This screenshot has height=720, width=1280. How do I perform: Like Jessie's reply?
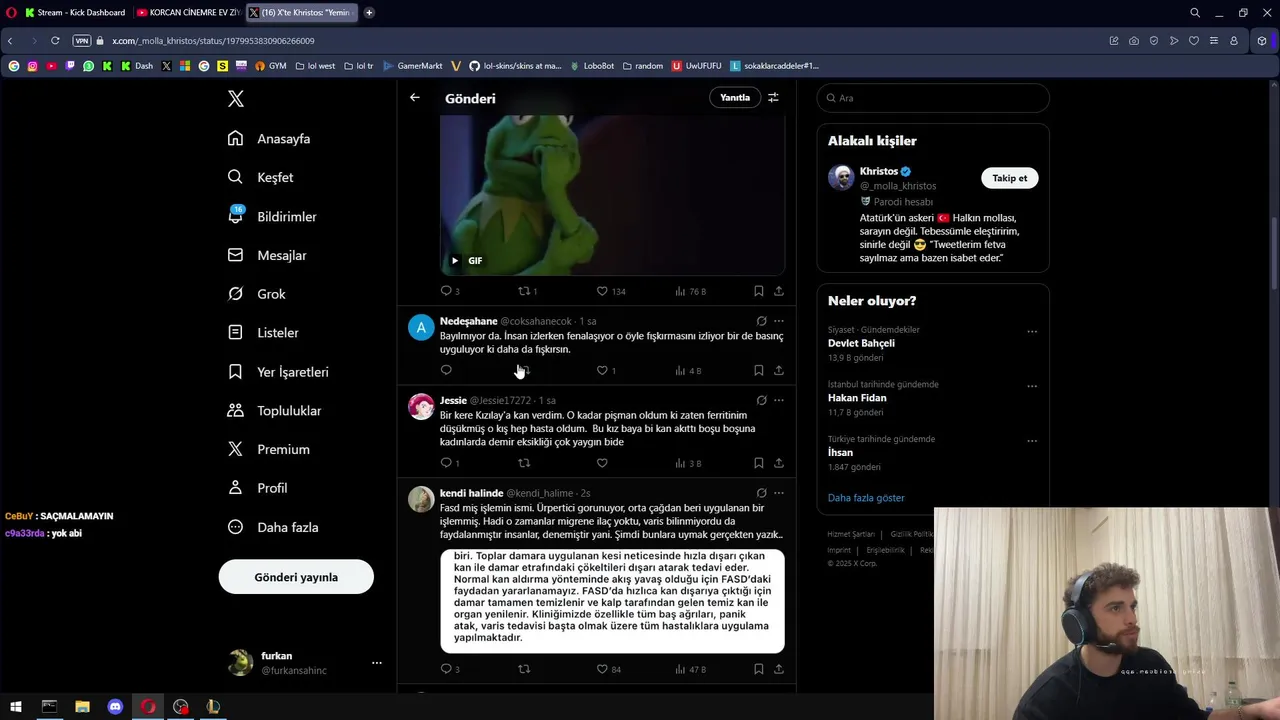tap(602, 463)
